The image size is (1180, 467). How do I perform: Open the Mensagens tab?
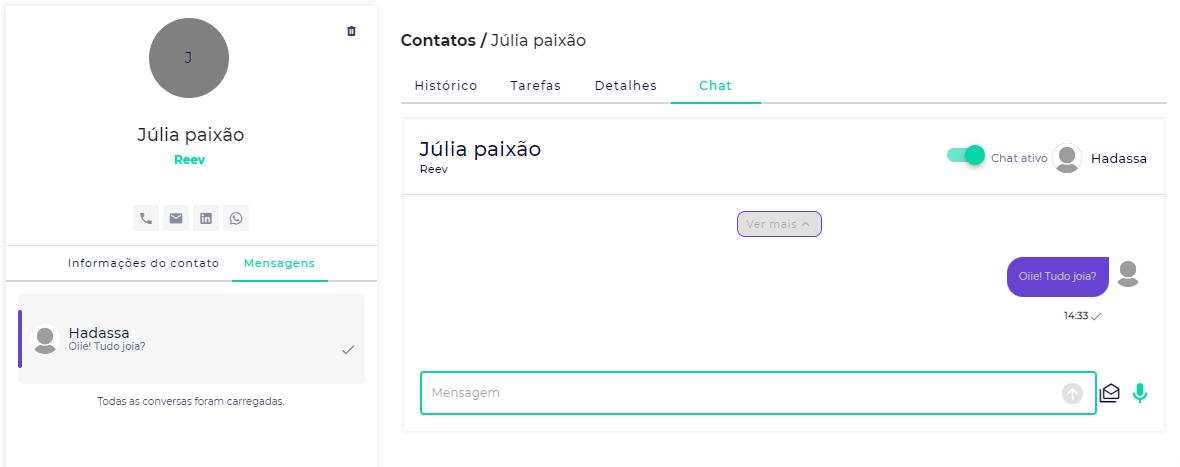click(279, 264)
